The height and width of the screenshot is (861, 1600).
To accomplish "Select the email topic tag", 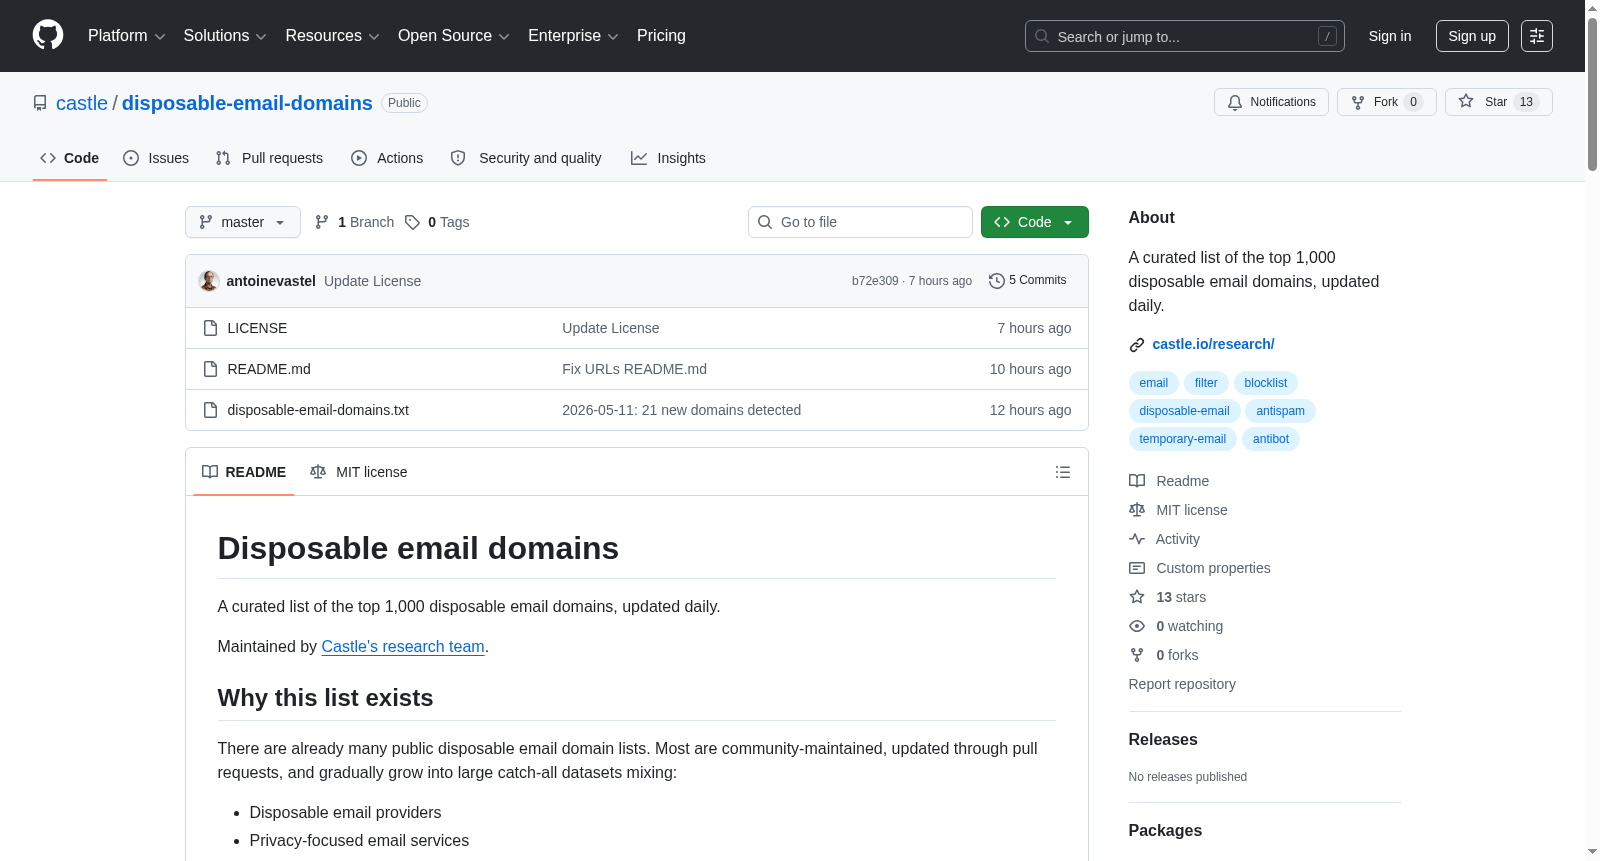I will 1153,383.
